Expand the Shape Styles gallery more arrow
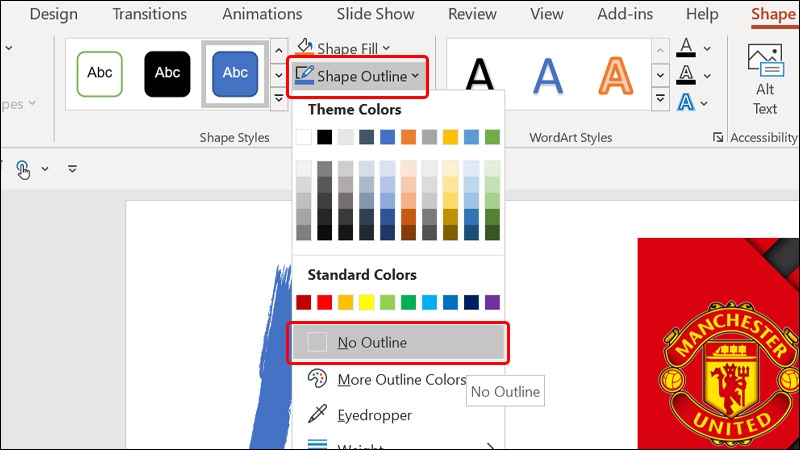 279,99
